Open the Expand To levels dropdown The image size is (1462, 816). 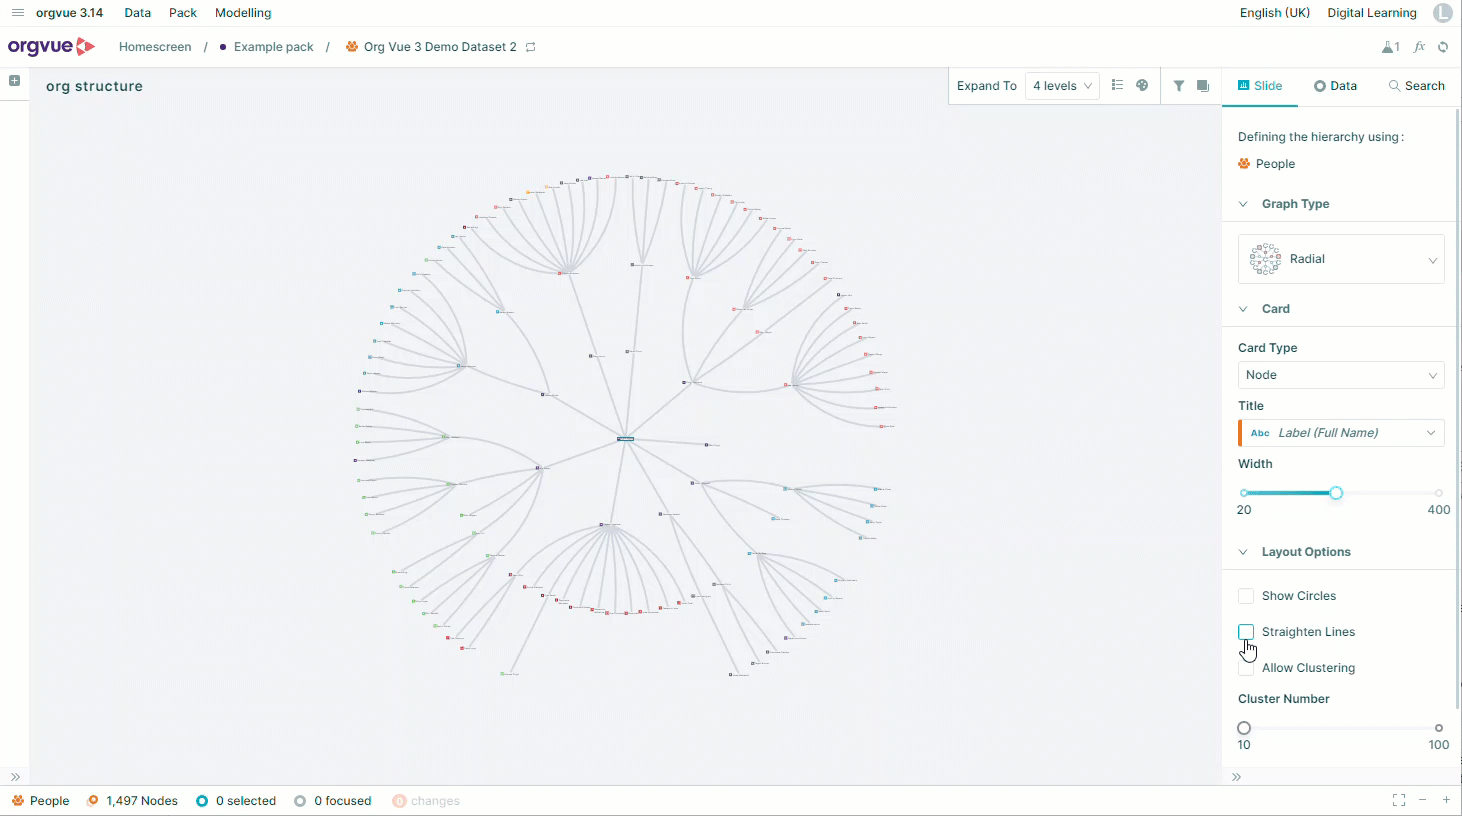tap(1062, 86)
